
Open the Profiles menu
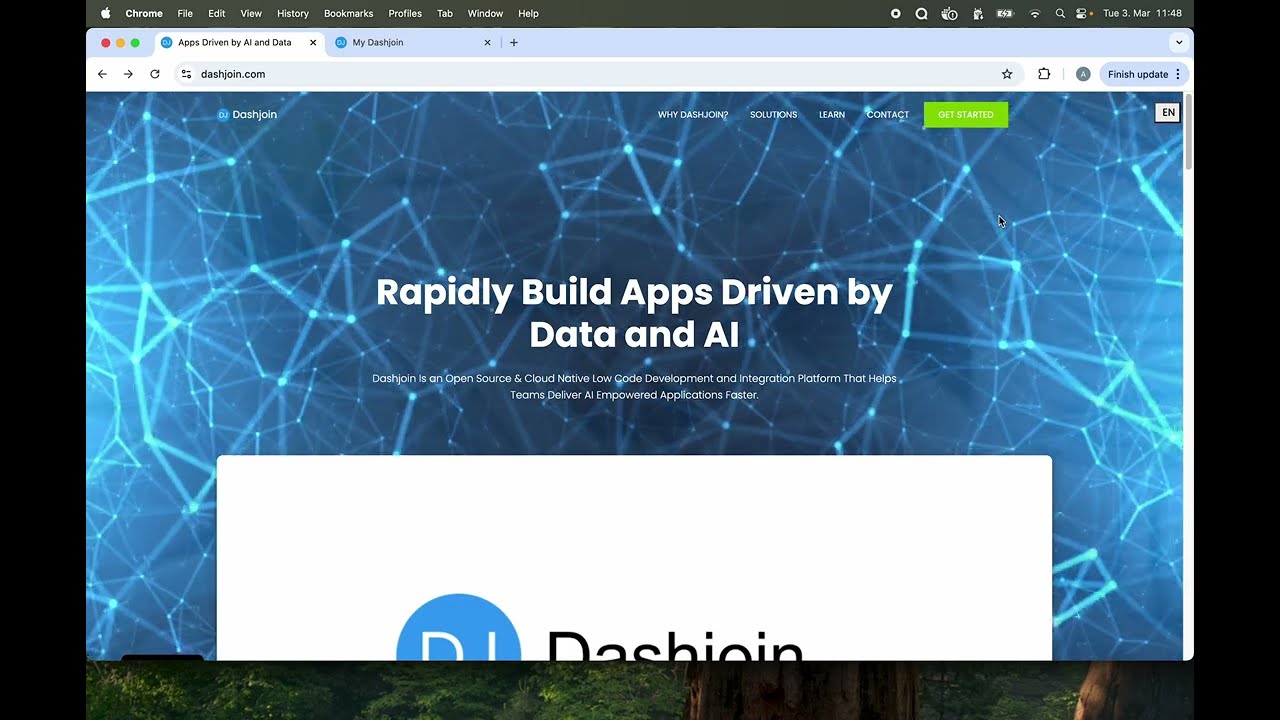[405, 14]
